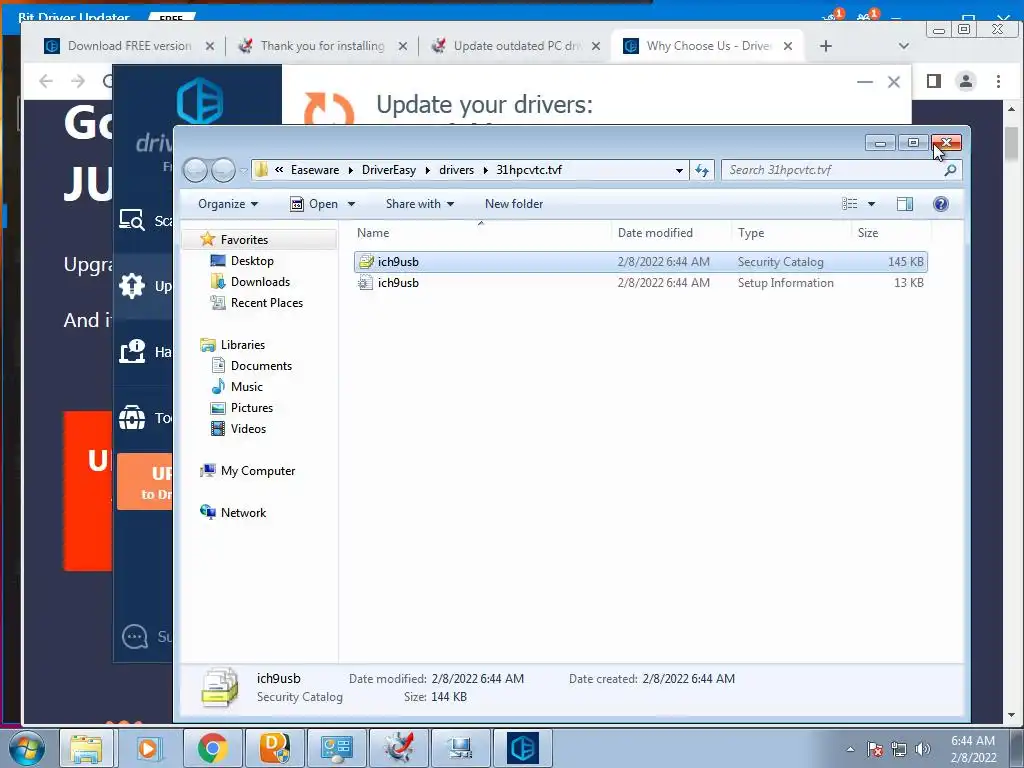
Task: Click Easeware in the address breadcrumb
Action: pos(315,170)
